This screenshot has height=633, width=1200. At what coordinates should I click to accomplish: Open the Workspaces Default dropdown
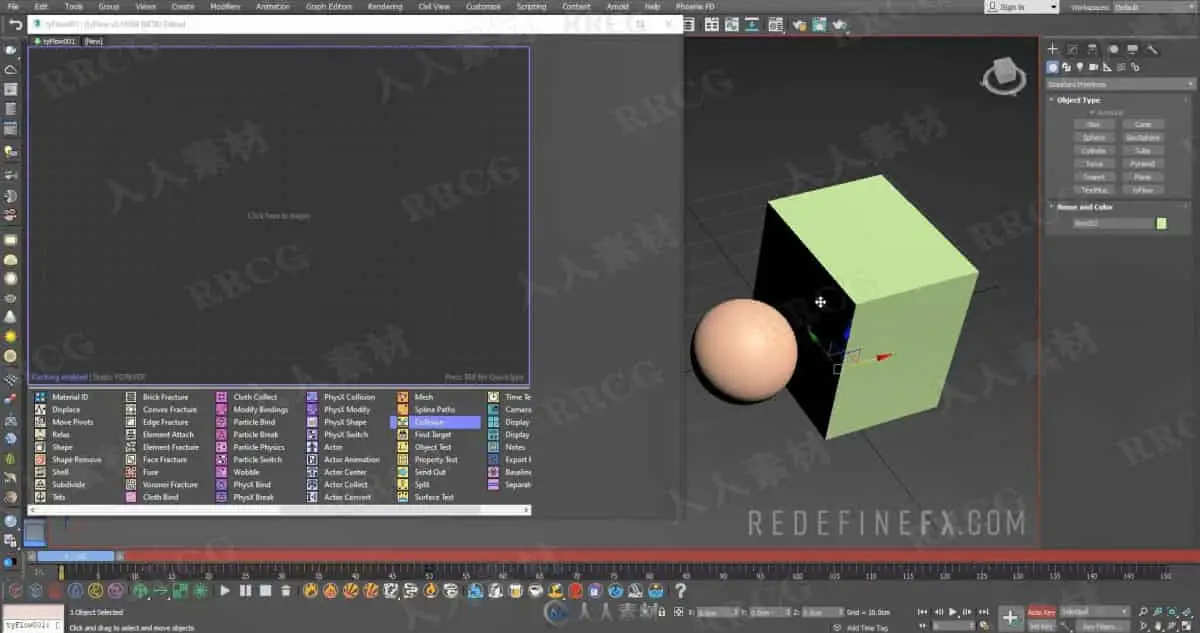(x=1154, y=6)
